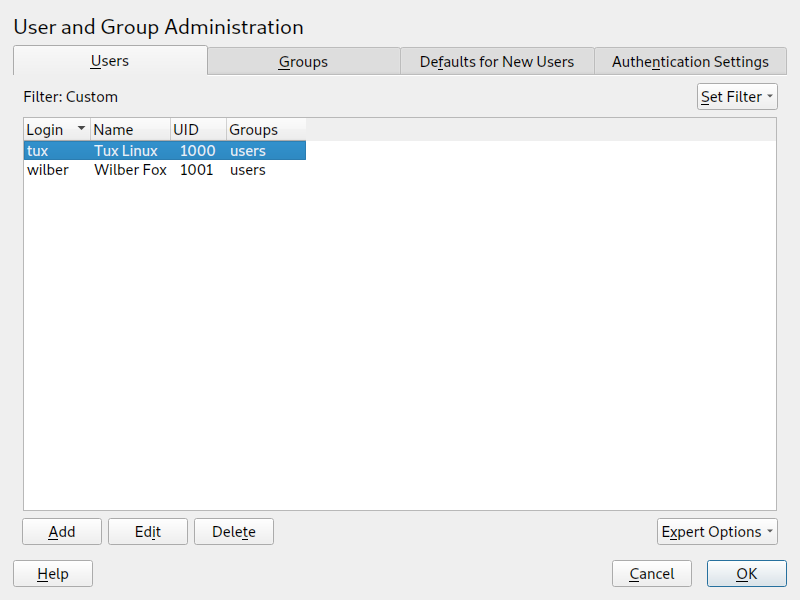
Task: Sort the list by the Name column
Action: [x=129, y=130]
